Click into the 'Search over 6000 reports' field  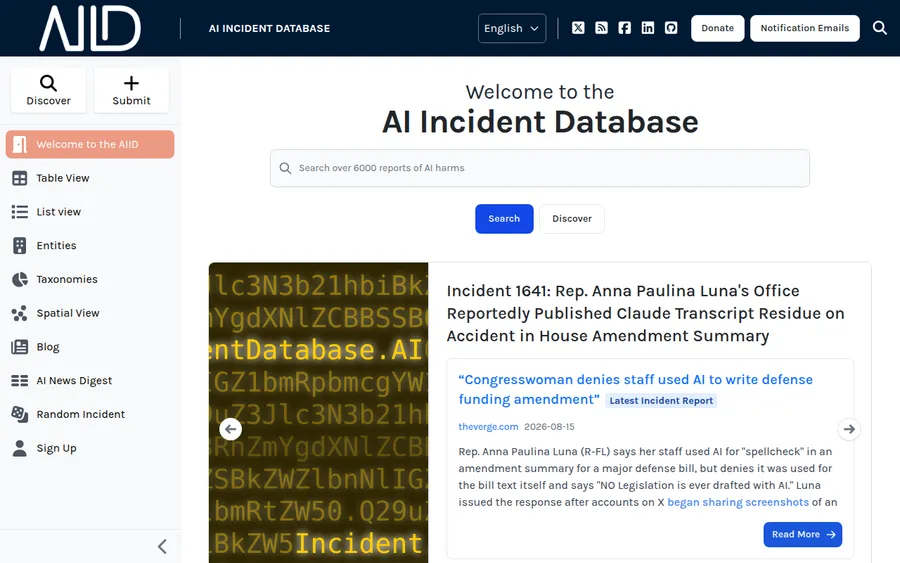[540, 168]
